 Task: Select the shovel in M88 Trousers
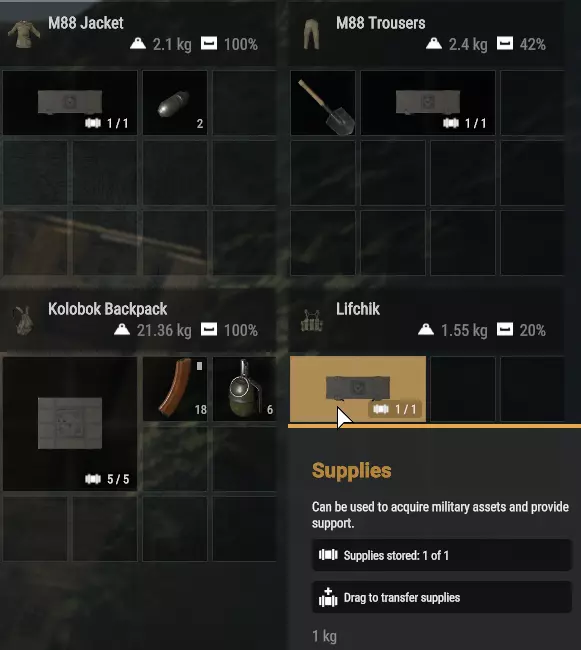(323, 103)
